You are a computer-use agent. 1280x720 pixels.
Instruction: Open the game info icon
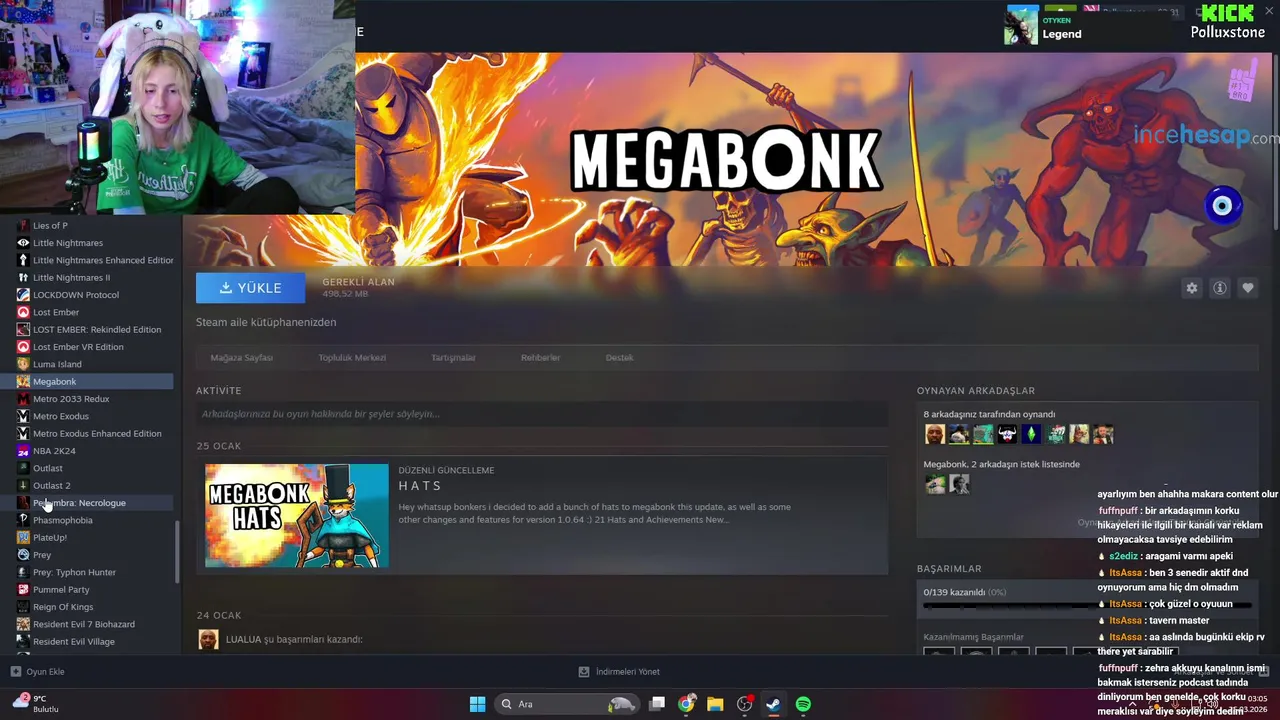coord(1220,288)
